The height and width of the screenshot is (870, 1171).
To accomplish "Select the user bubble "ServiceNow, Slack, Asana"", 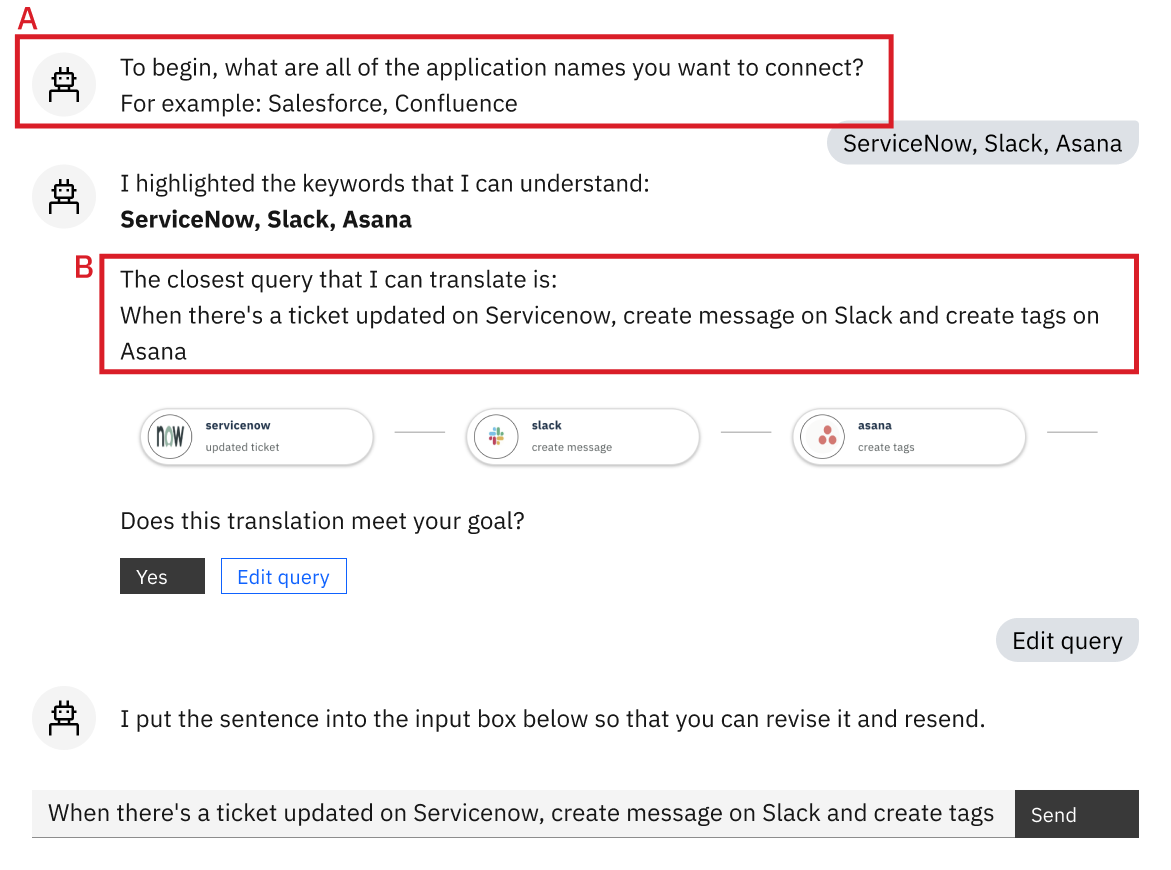I will [981, 143].
